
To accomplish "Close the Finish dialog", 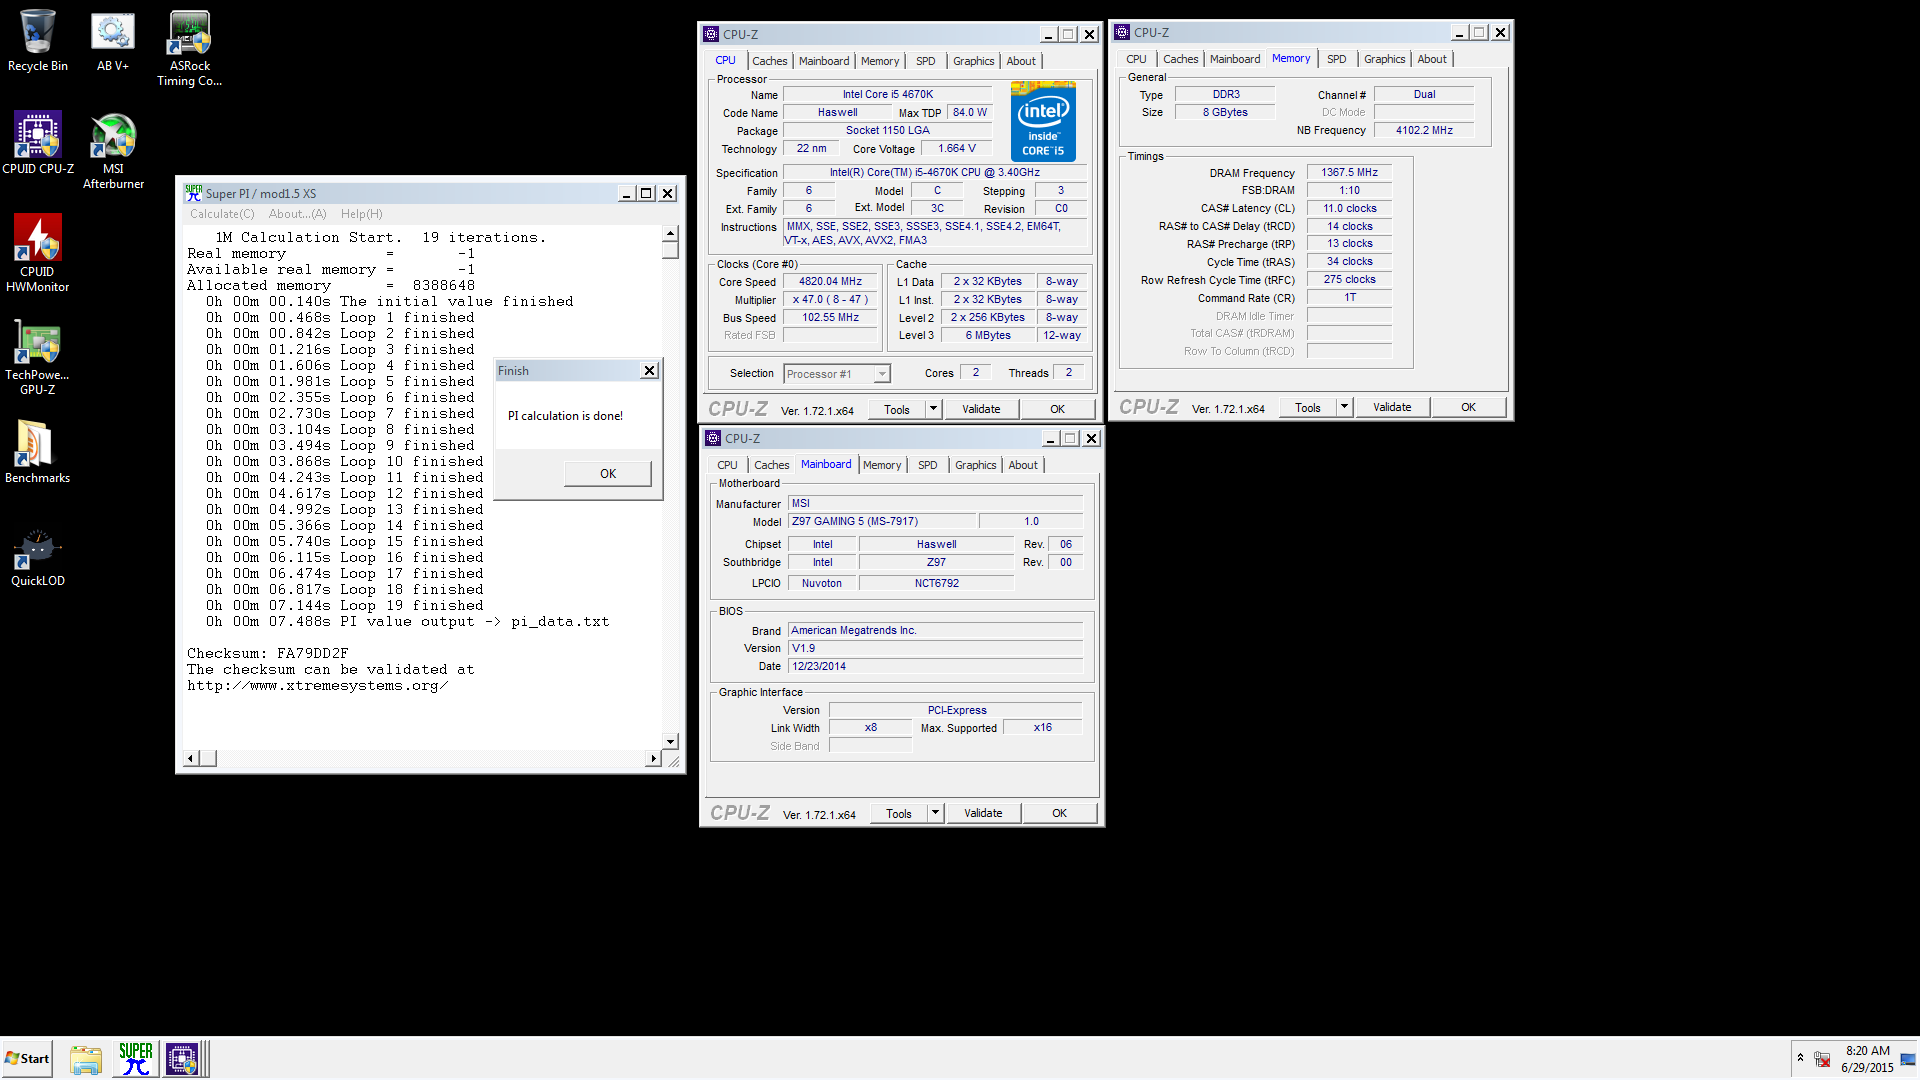I will 649,371.
